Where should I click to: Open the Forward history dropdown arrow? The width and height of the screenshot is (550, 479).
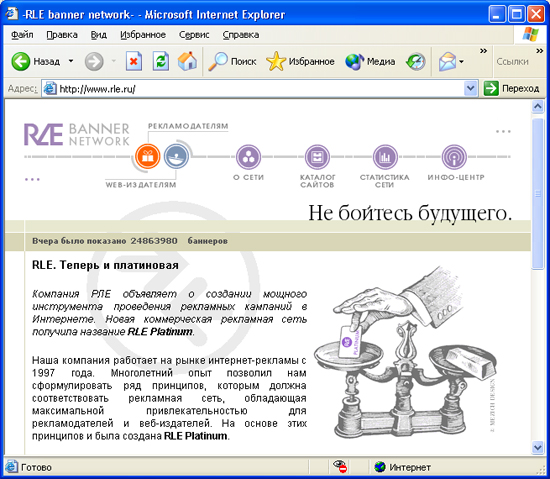[x=114, y=61]
